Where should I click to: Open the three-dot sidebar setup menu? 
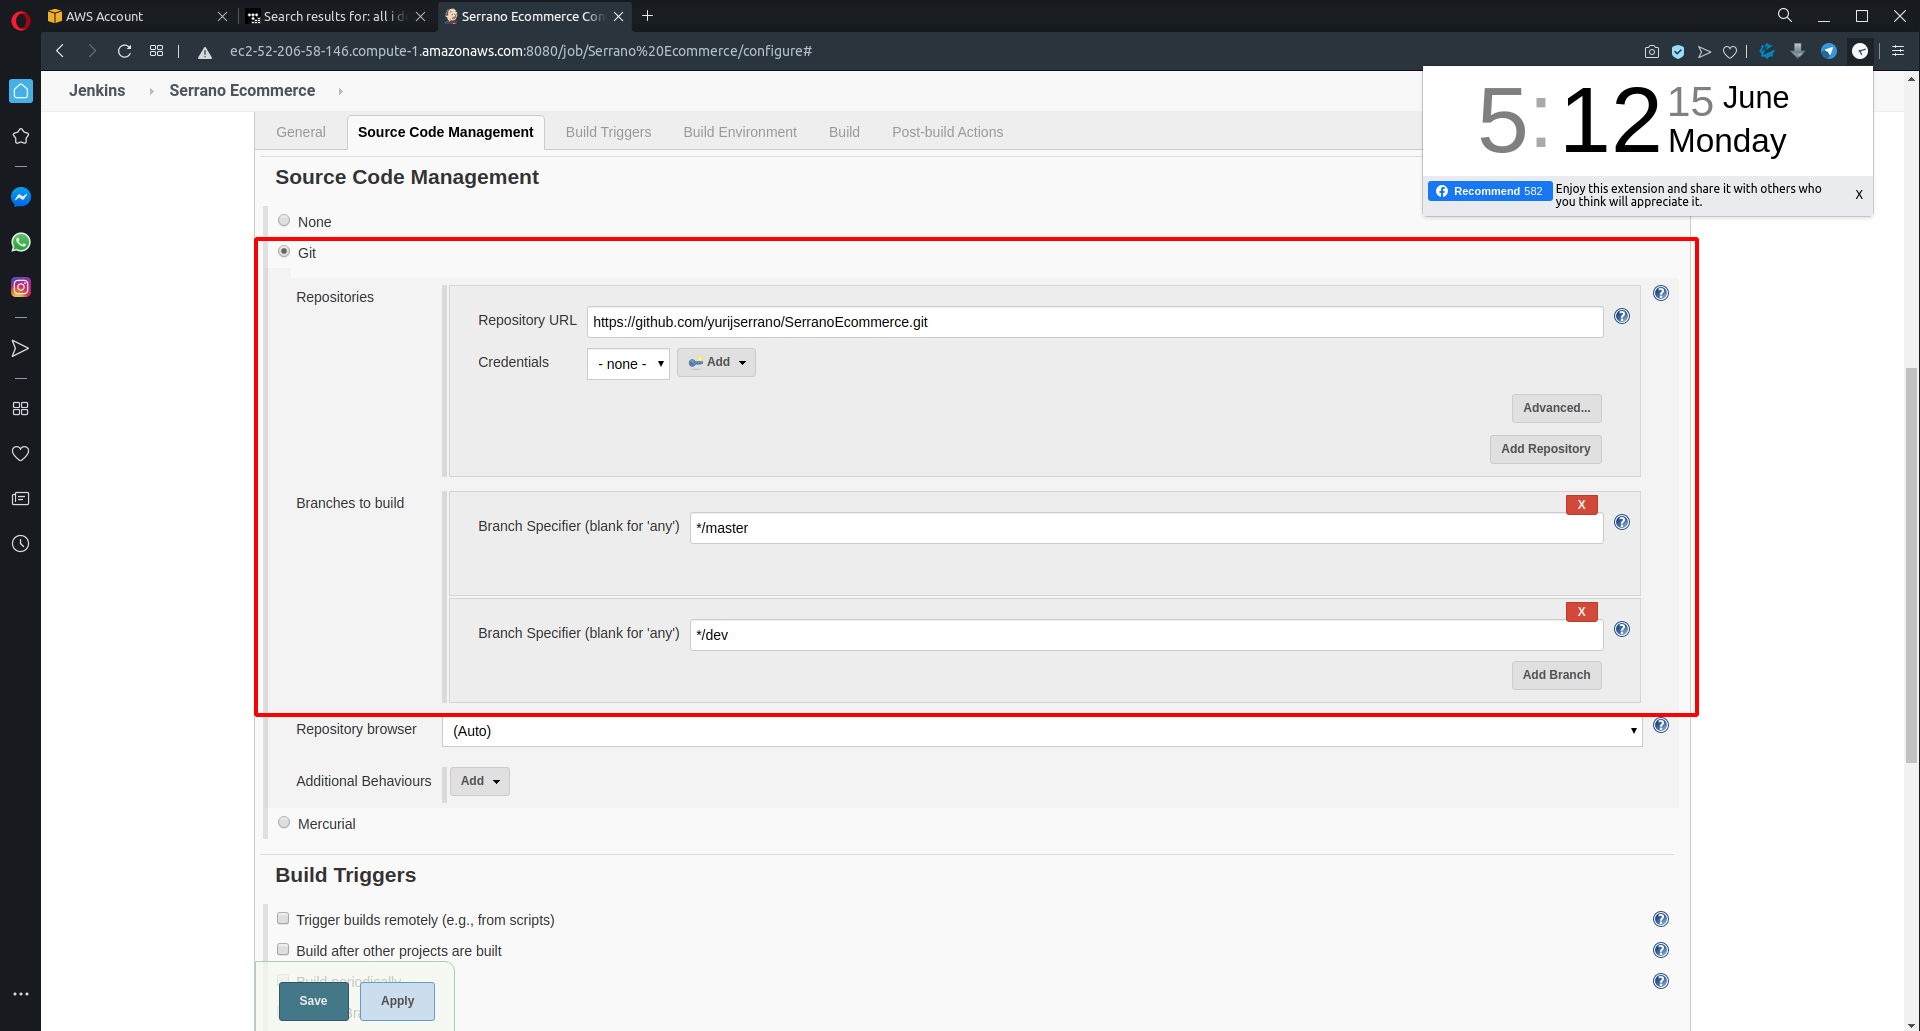click(20, 994)
